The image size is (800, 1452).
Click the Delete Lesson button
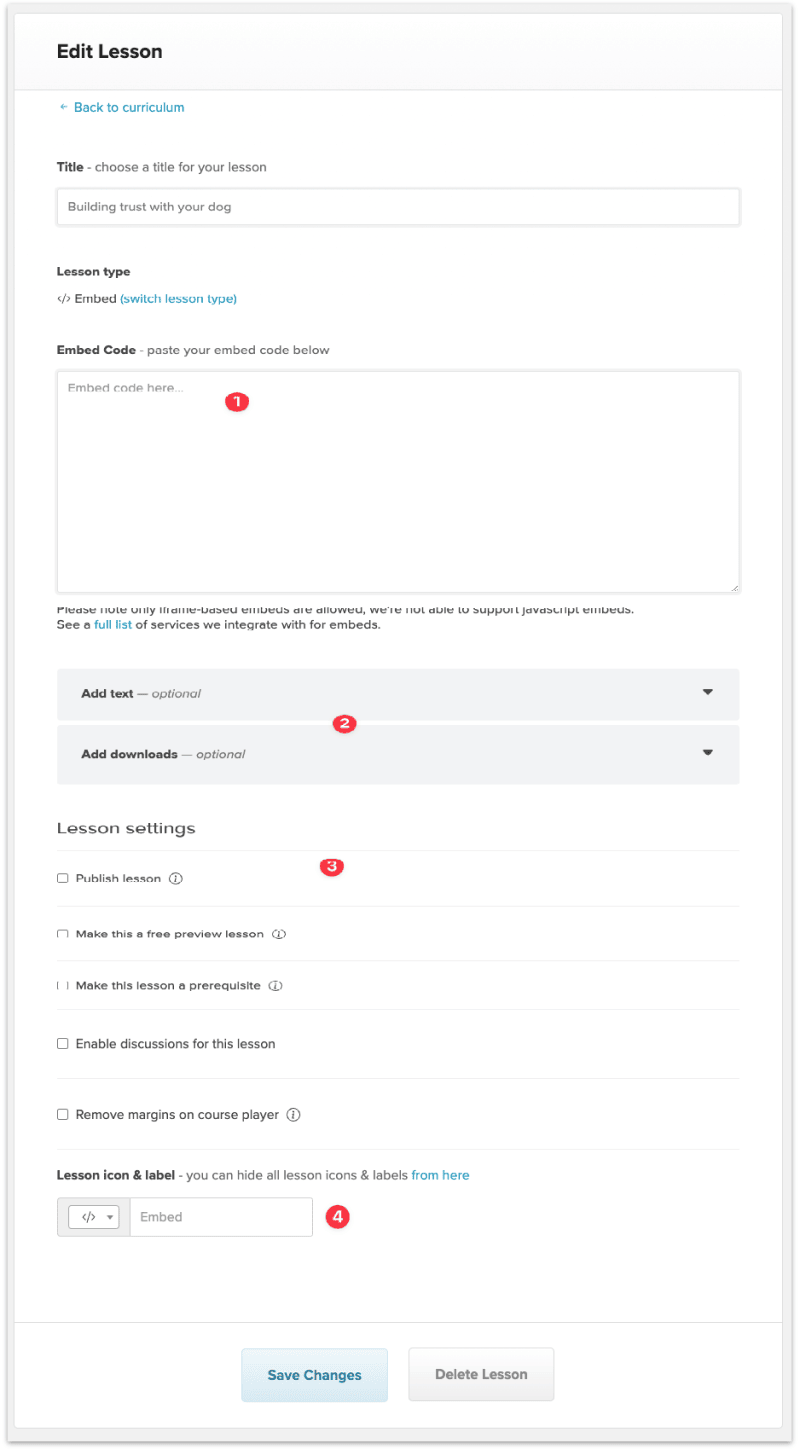[481, 1374]
